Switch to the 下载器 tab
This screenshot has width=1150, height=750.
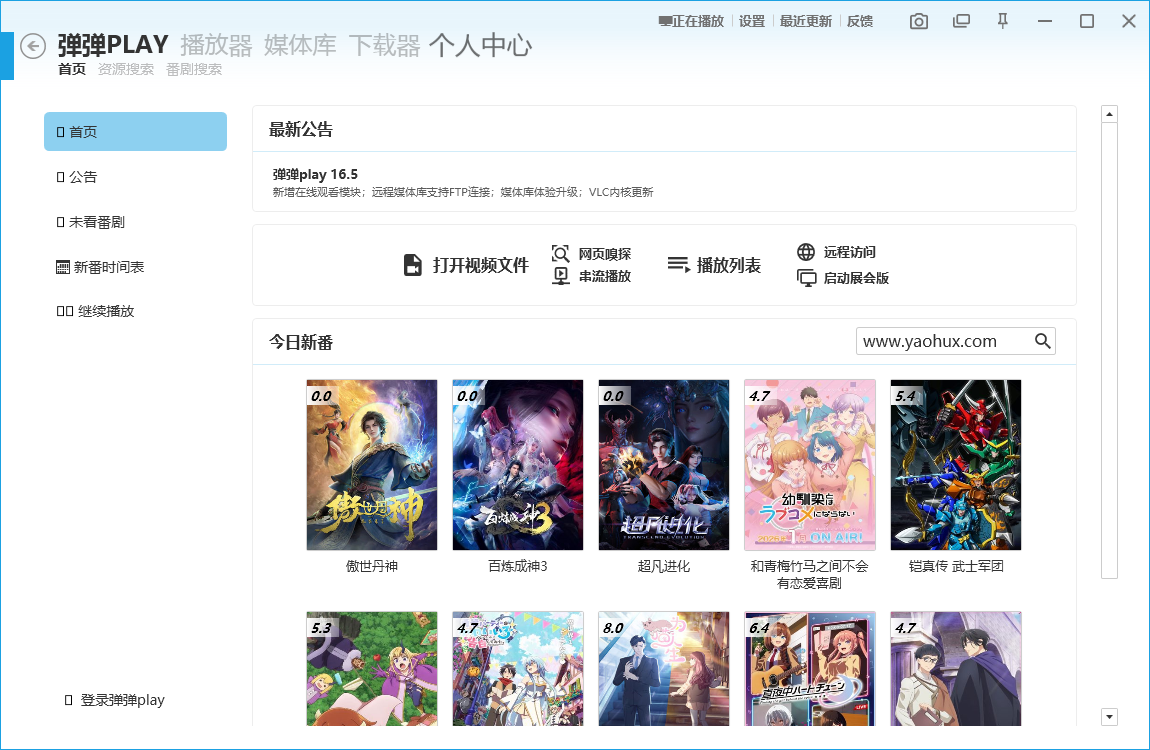click(384, 45)
